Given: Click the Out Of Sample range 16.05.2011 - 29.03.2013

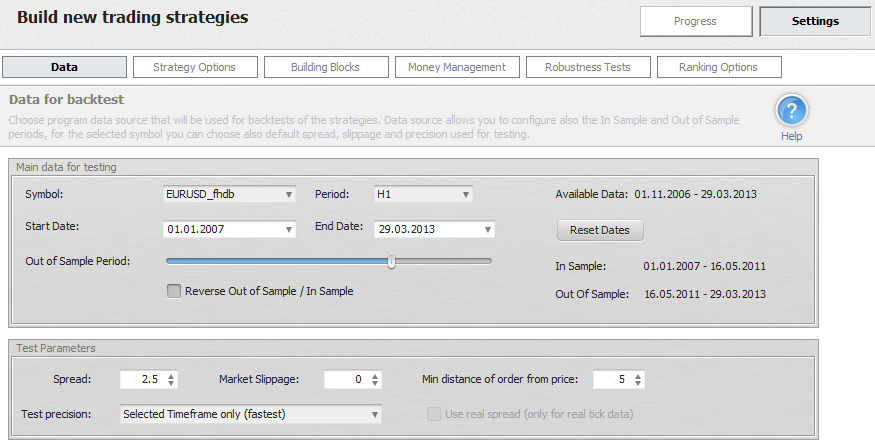Looking at the screenshot, I should click(x=705, y=294).
